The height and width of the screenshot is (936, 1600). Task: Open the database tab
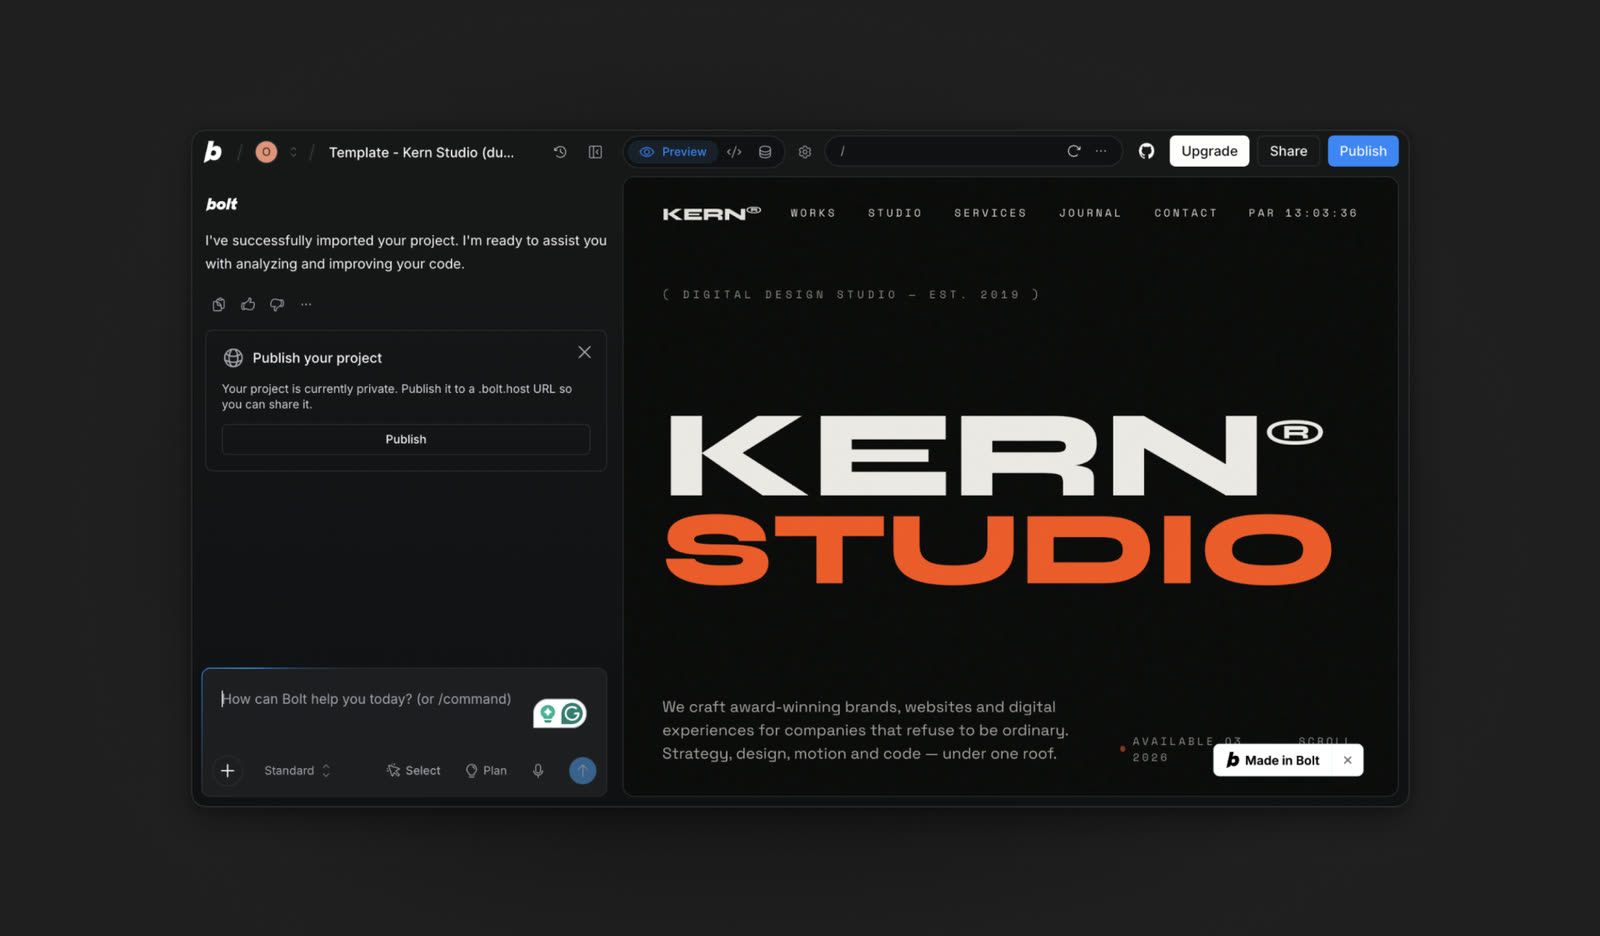[765, 152]
